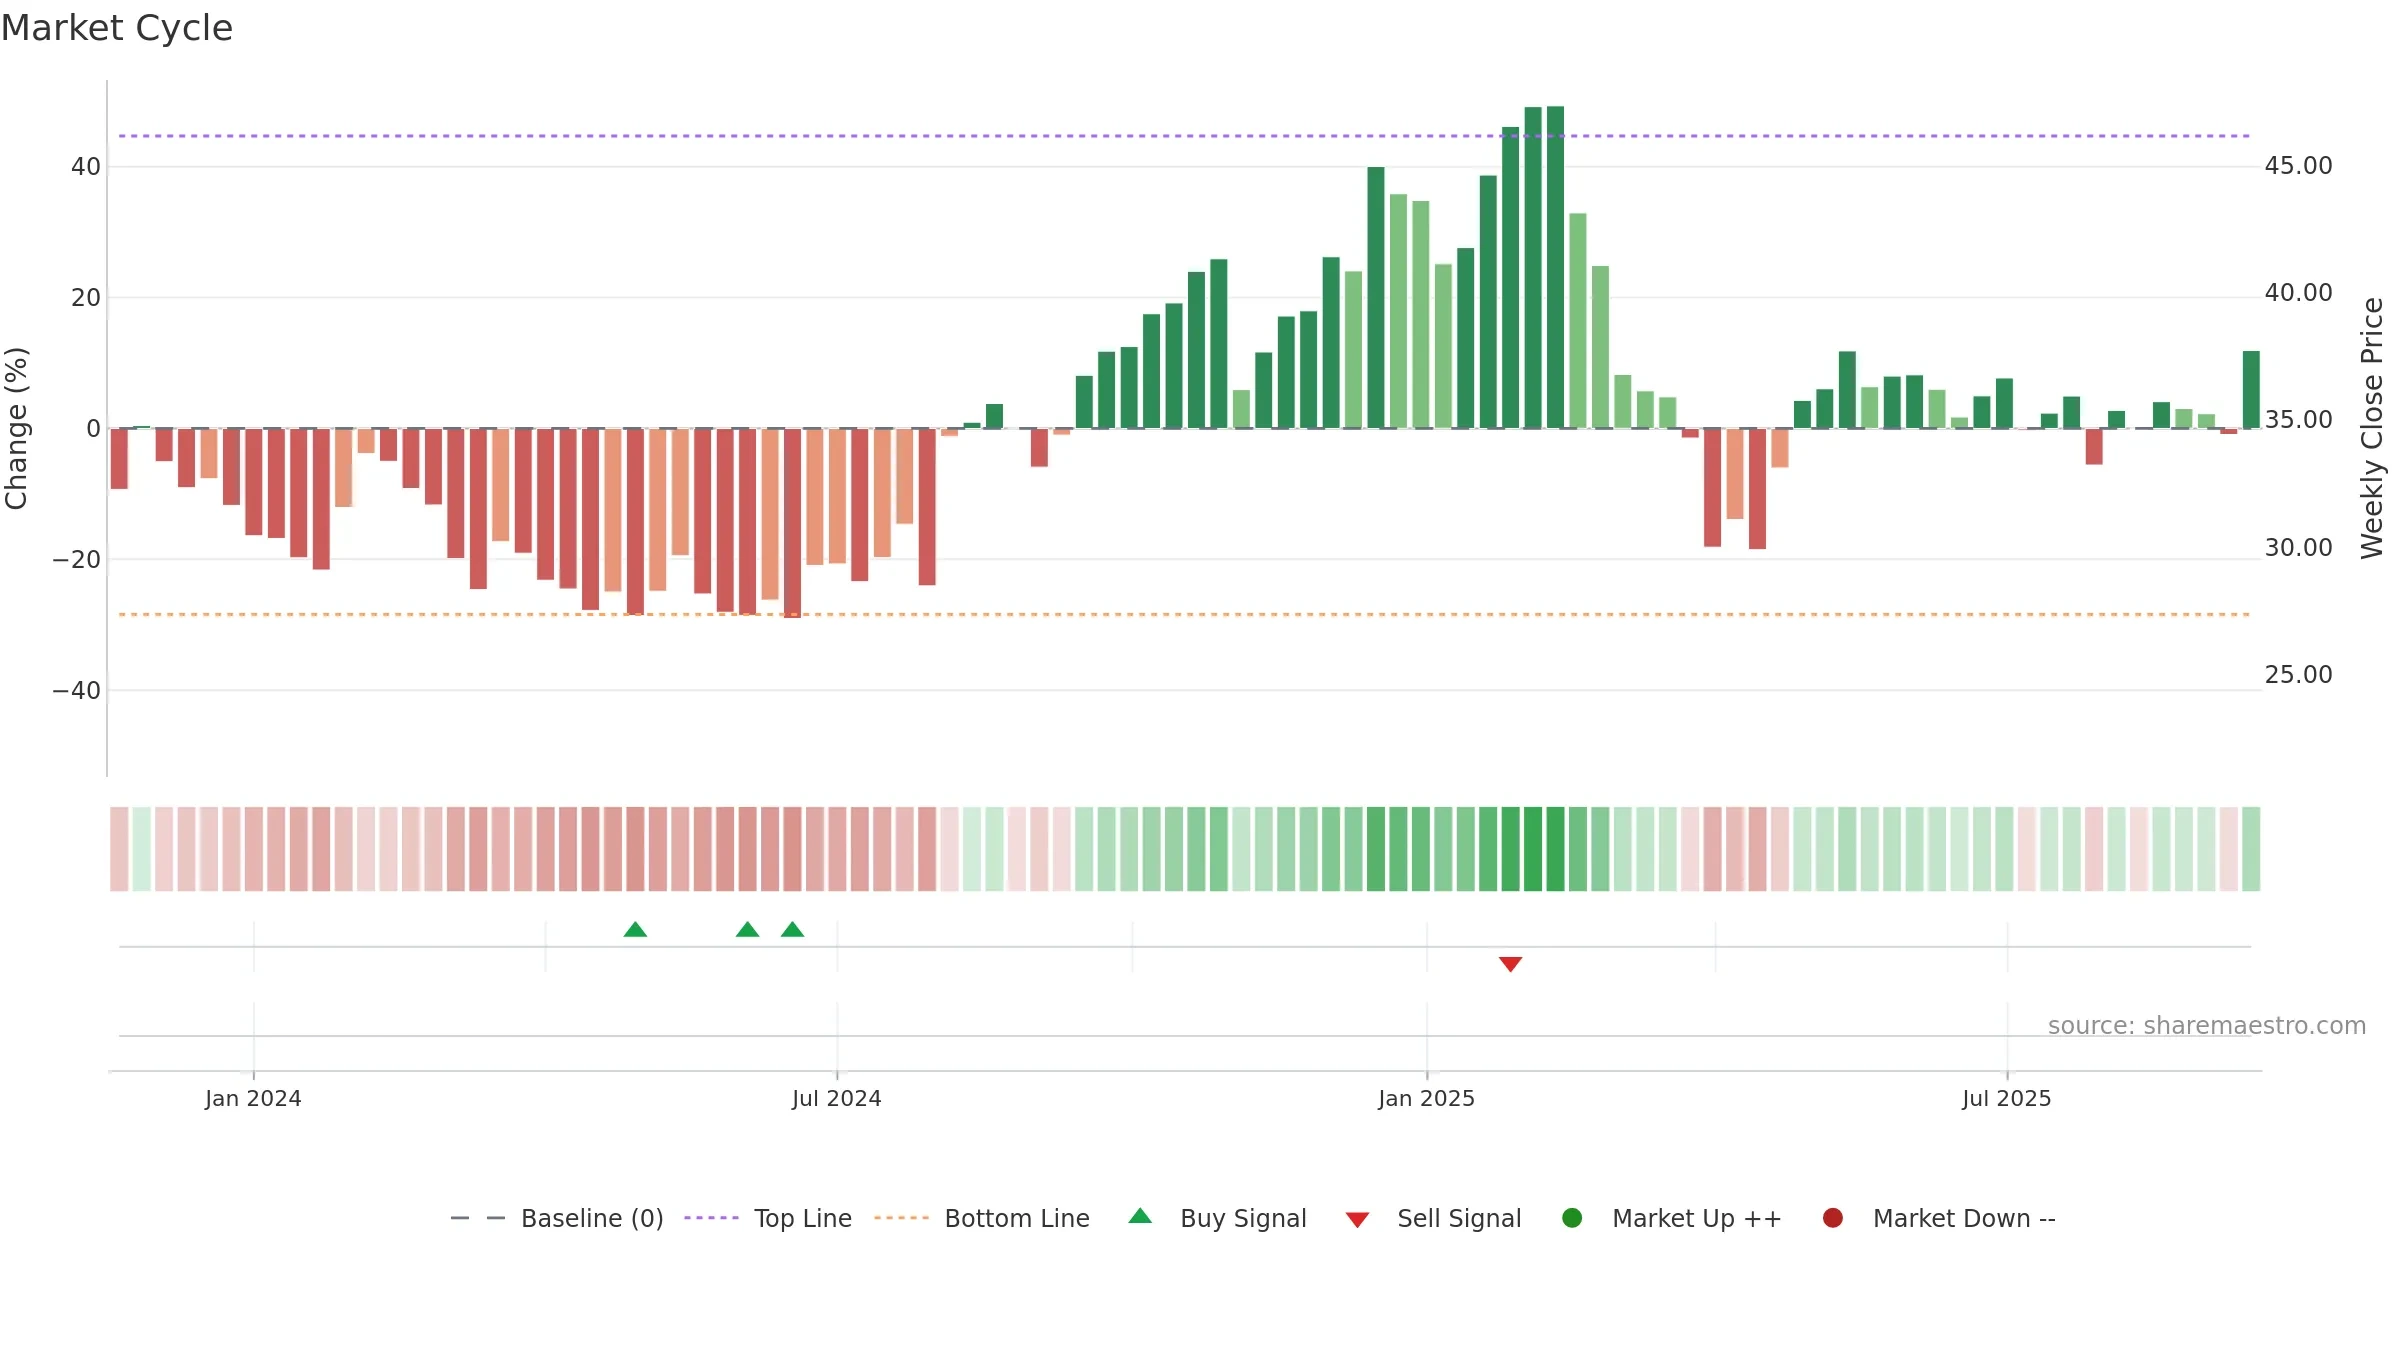Click the last green heatmap strip cell
The height and width of the screenshot is (1350, 2400).
2251,849
